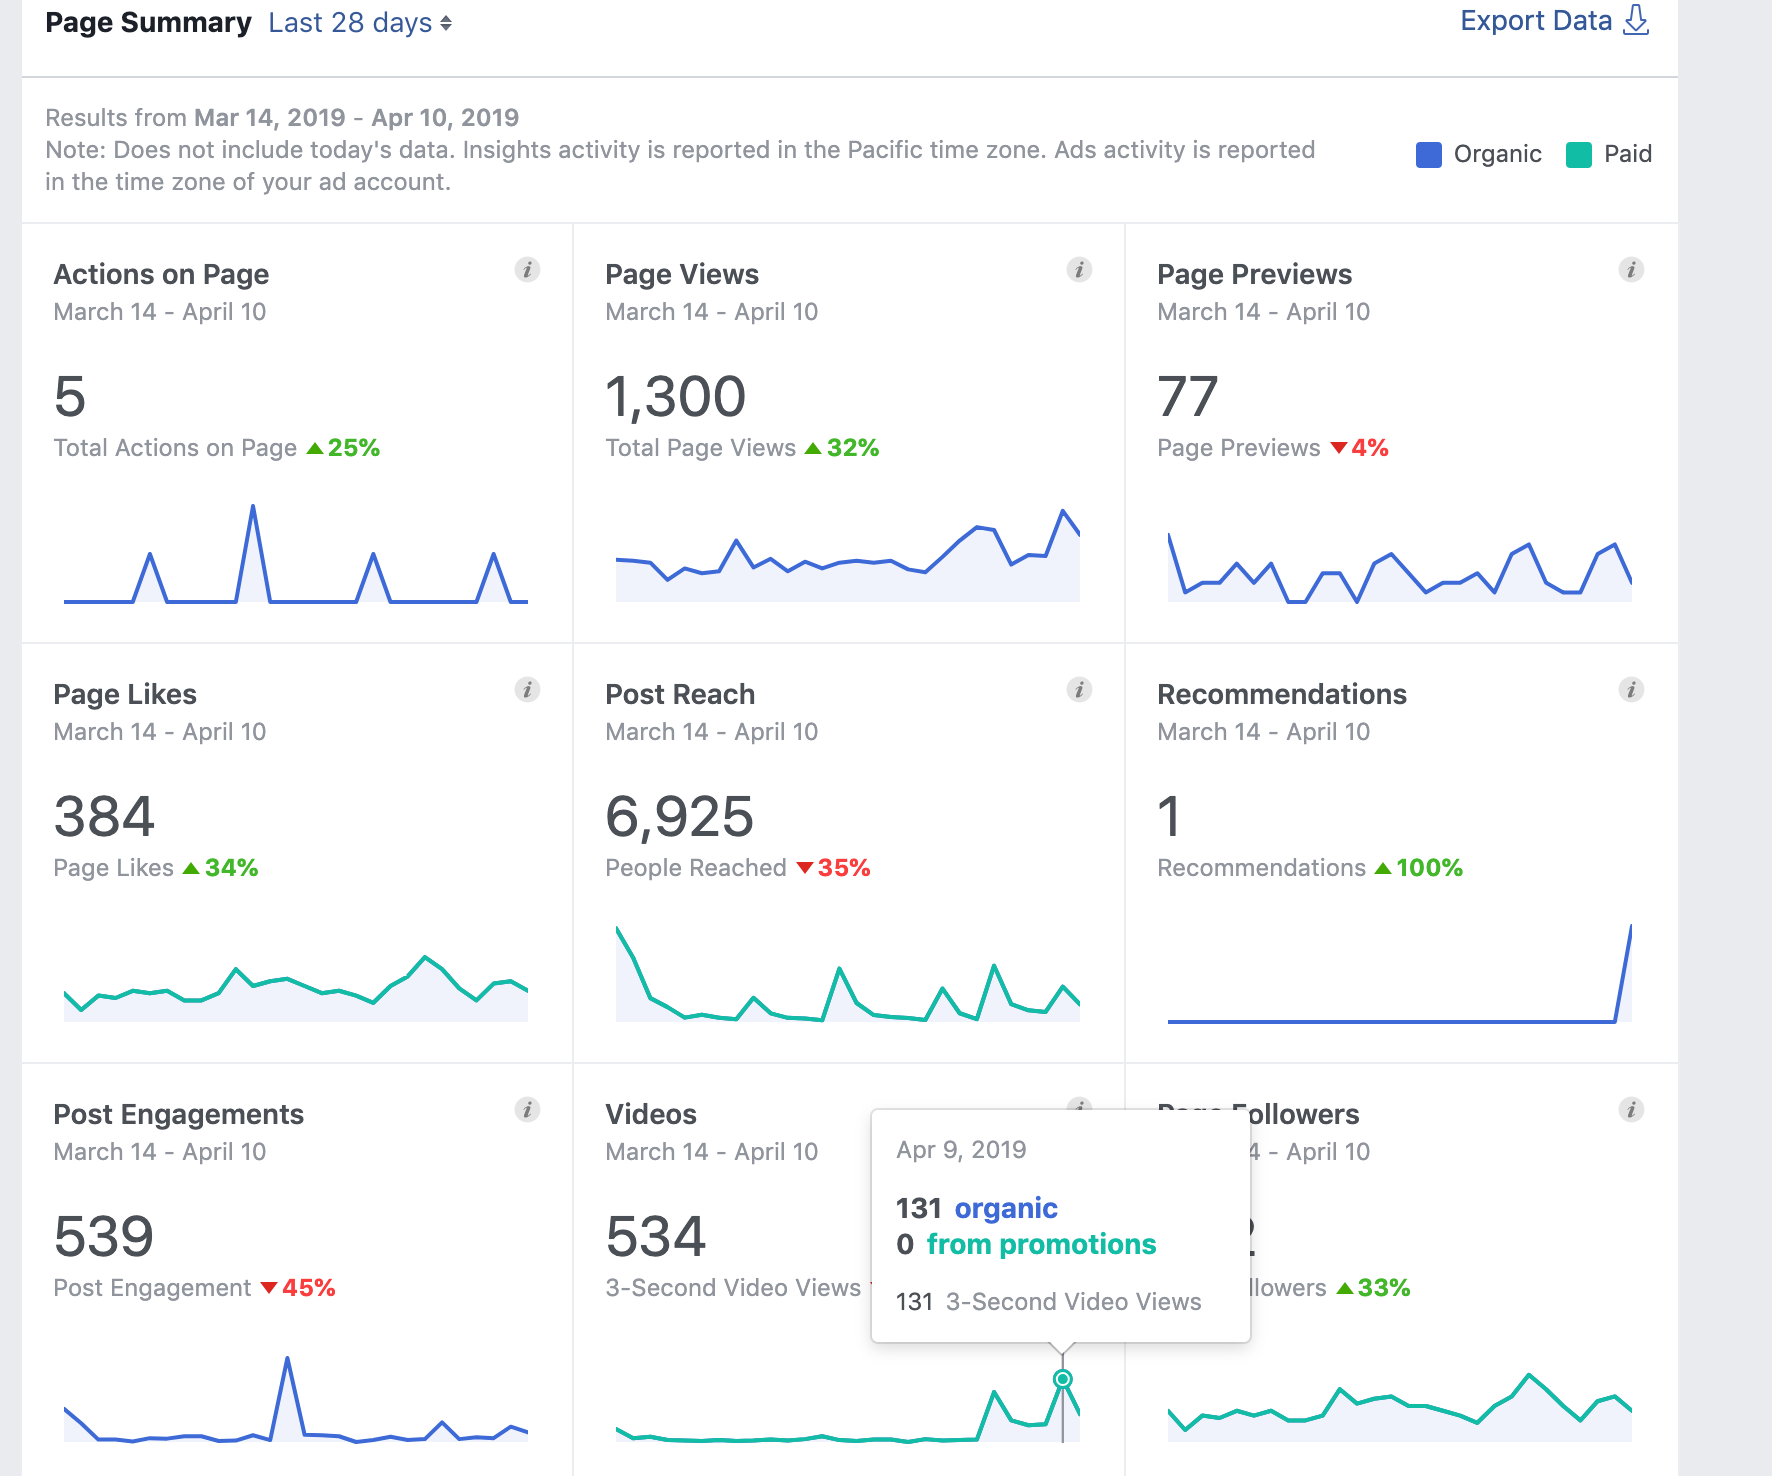Screen dimensions: 1772x1476
Task: Click the info icon for Page Views
Action: point(1079,270)
